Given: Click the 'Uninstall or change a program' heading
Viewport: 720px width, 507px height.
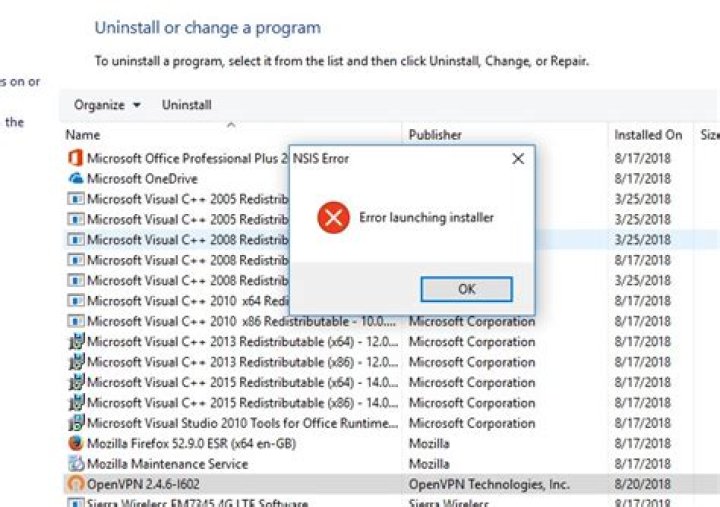Looking at the screenshot, I should [208, 28].
